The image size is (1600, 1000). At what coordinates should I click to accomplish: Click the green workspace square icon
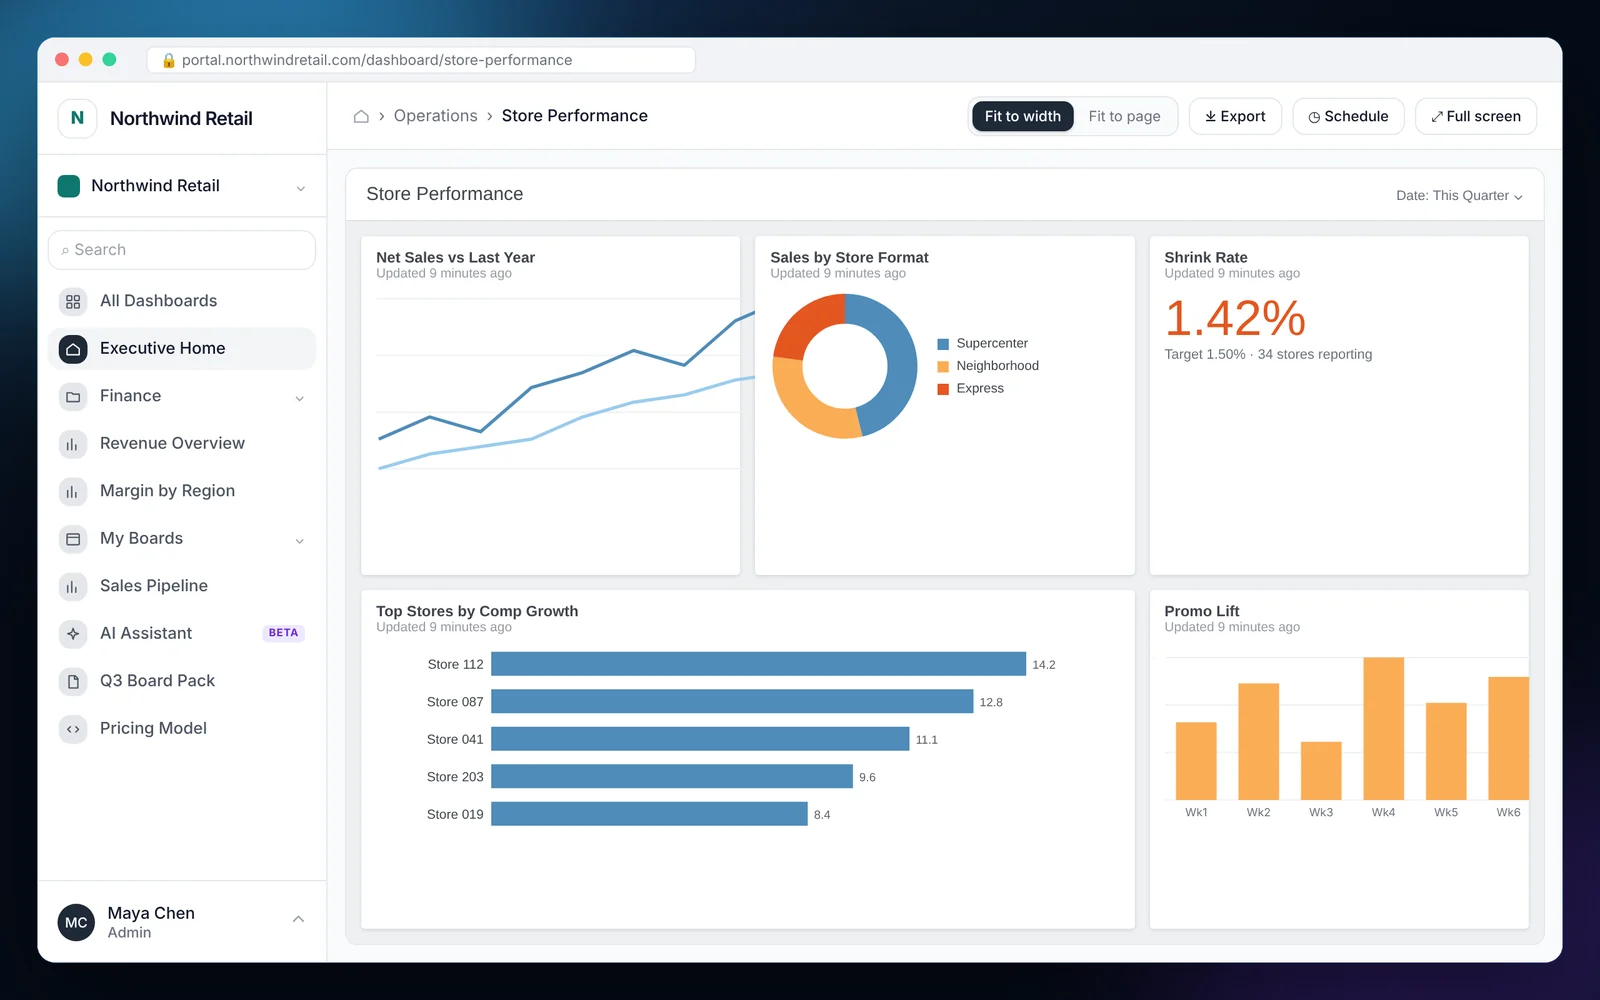click(x=69, y=186)
